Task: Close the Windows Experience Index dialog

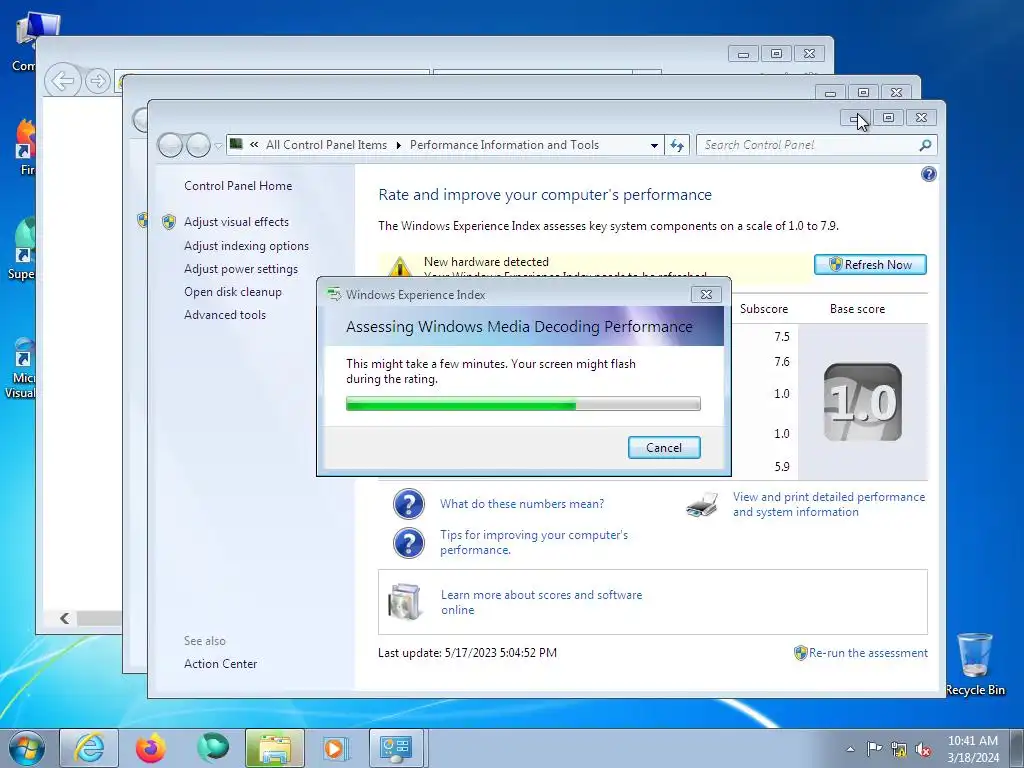Action: [706, 295]
